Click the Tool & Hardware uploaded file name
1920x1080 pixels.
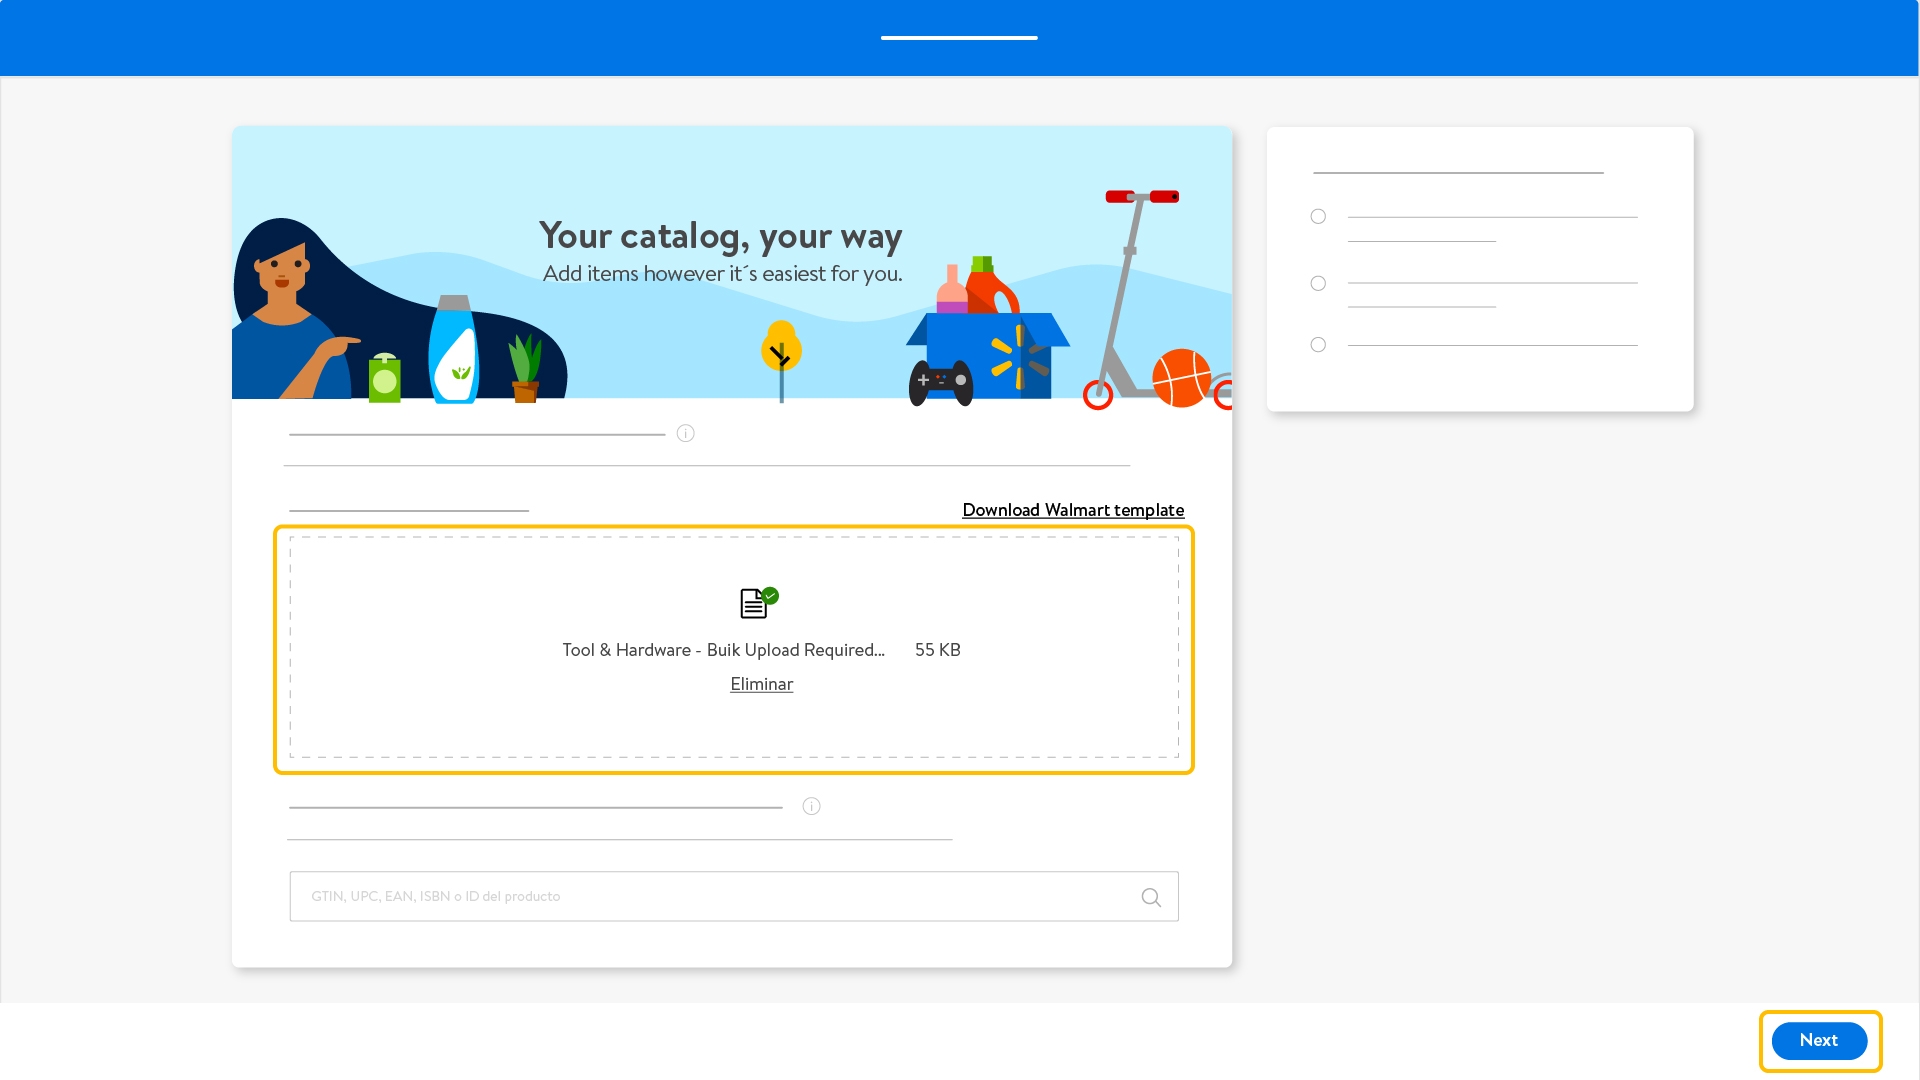(723, 650)
